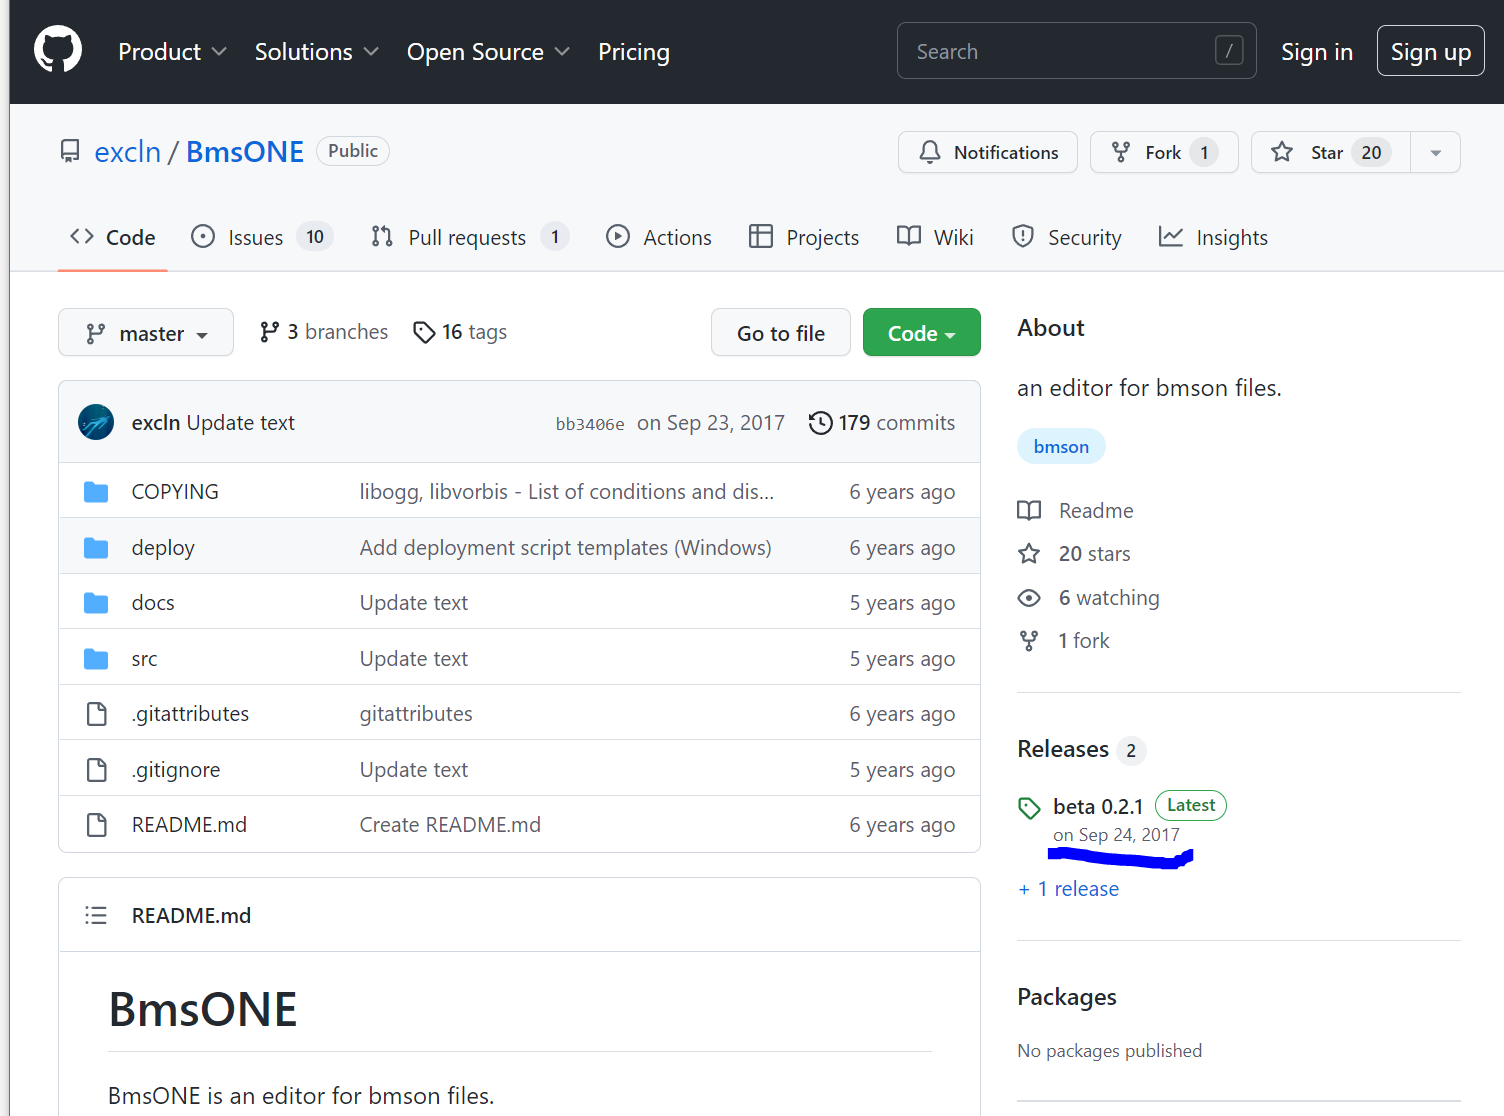Image resolution: width=1504 pixels, height=1116 pixels.
Task: Open the gitattributes commit message
Action: click(416, 714)
